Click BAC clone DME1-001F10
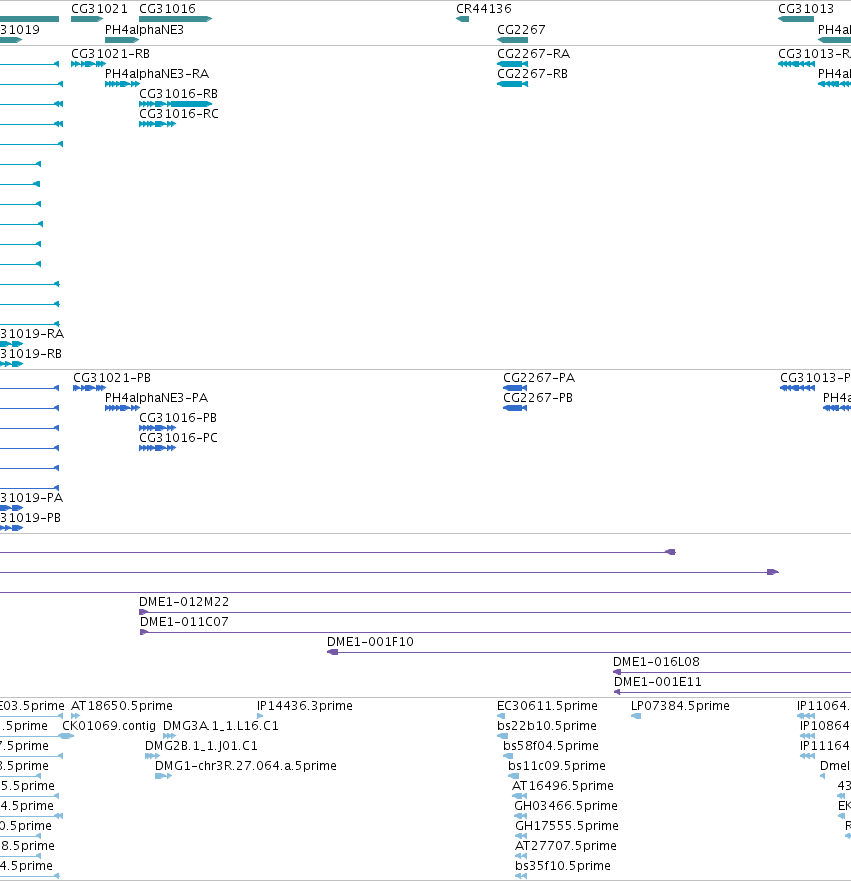Image resolution: width=851 pixels, height=881 pixels. [370, 642]
